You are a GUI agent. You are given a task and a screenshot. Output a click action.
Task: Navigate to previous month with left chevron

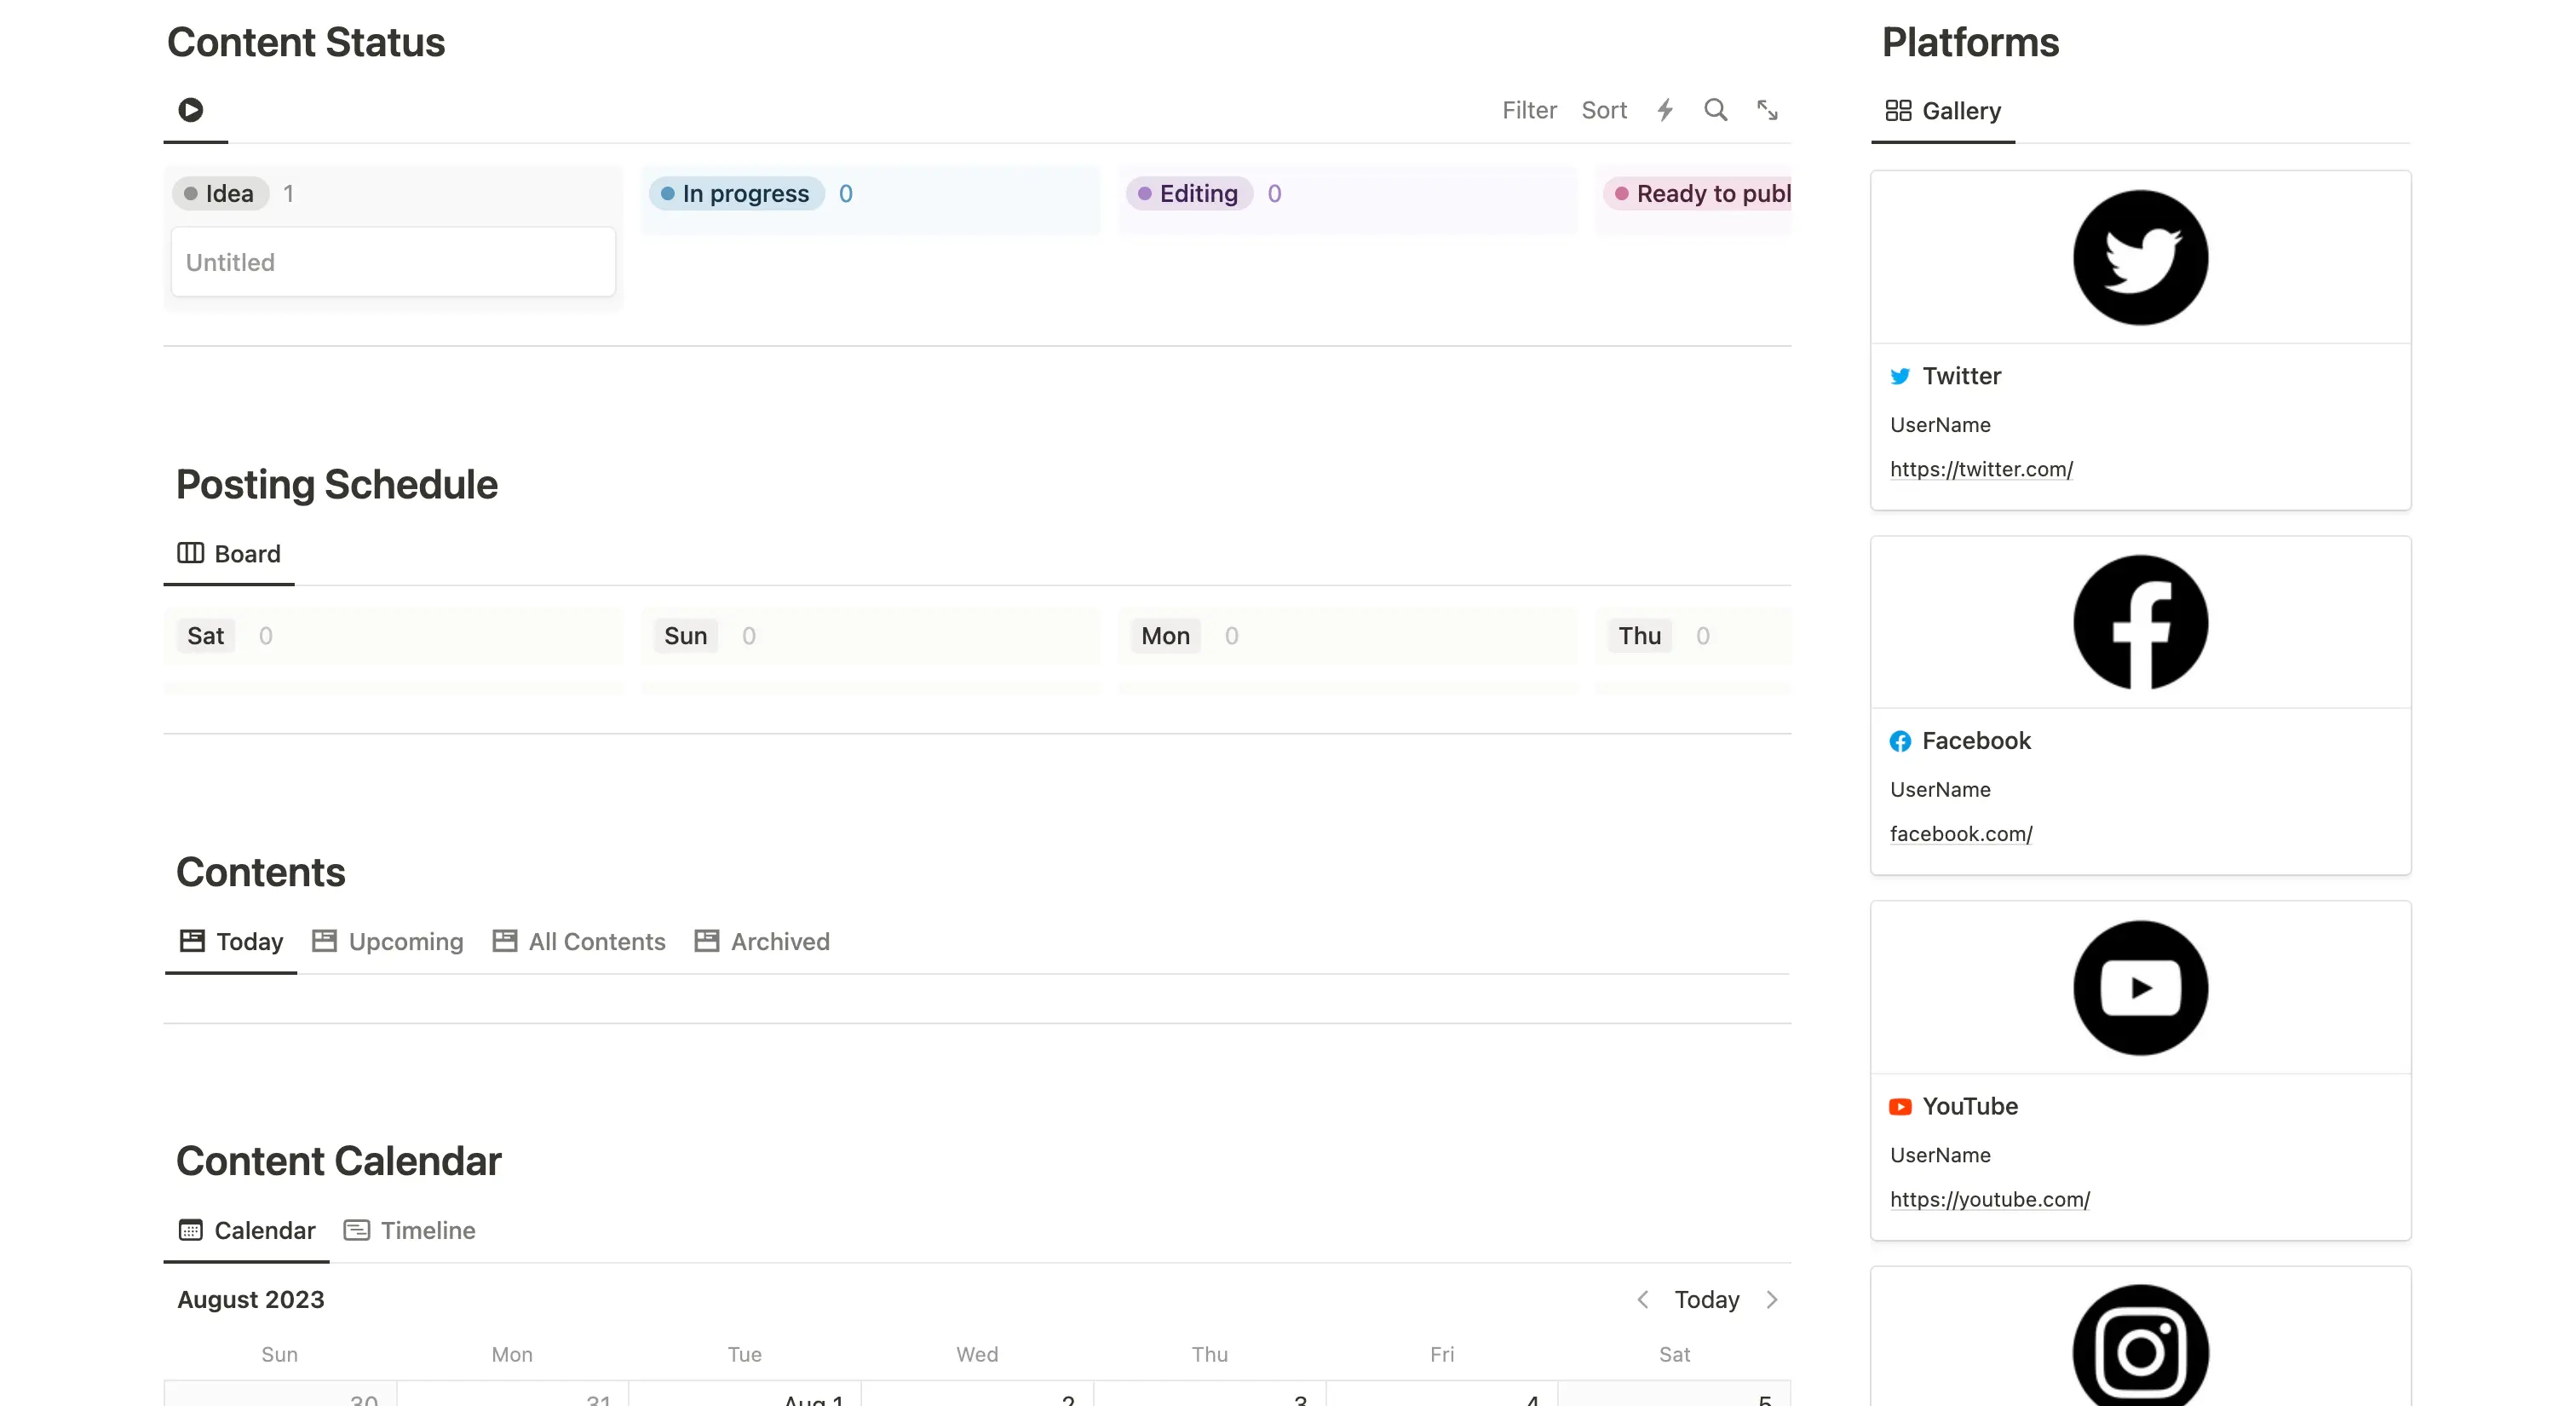1643,1299
